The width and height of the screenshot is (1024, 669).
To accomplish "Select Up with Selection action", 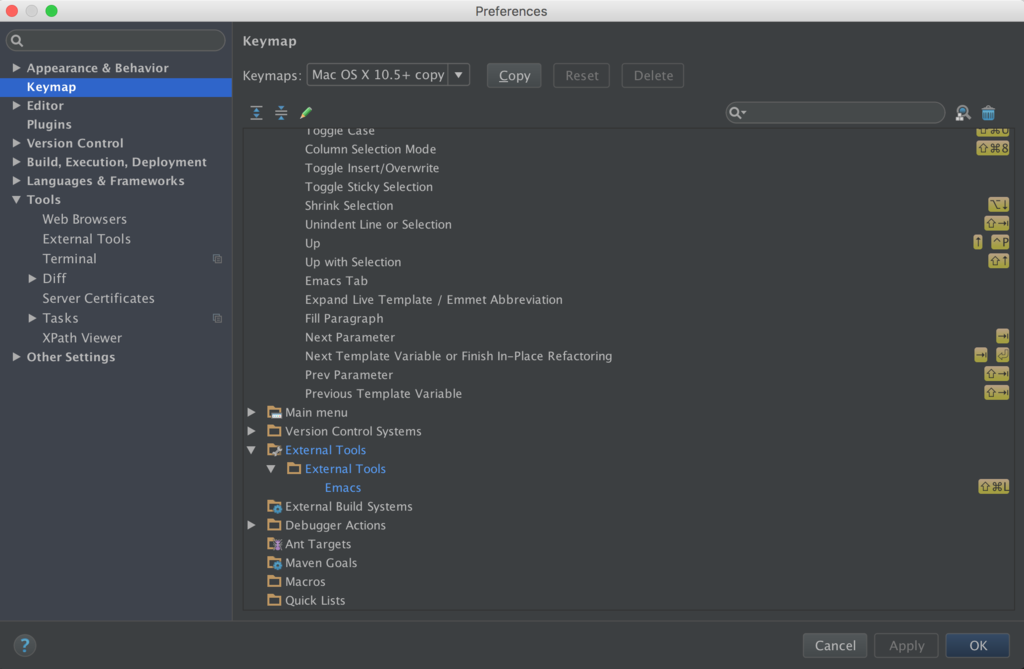I will point(353,262).
